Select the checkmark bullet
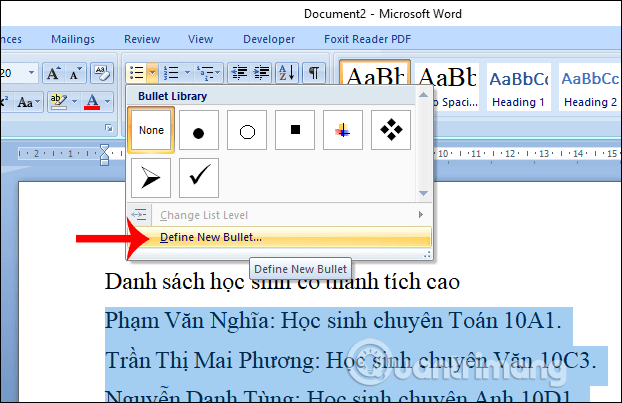The image size is (622, 403). (x=199, y=178)
